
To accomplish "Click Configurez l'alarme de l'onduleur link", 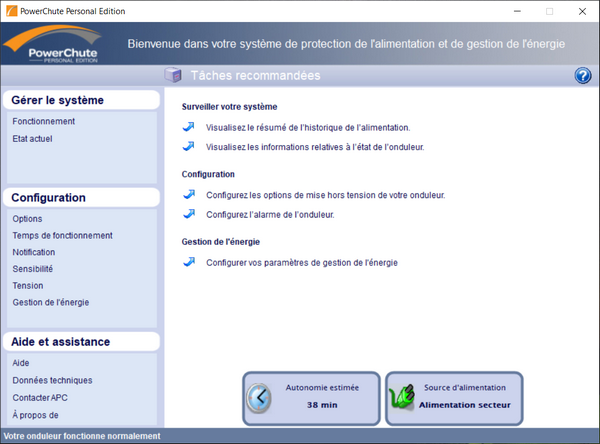I will [x=270, y=215].
